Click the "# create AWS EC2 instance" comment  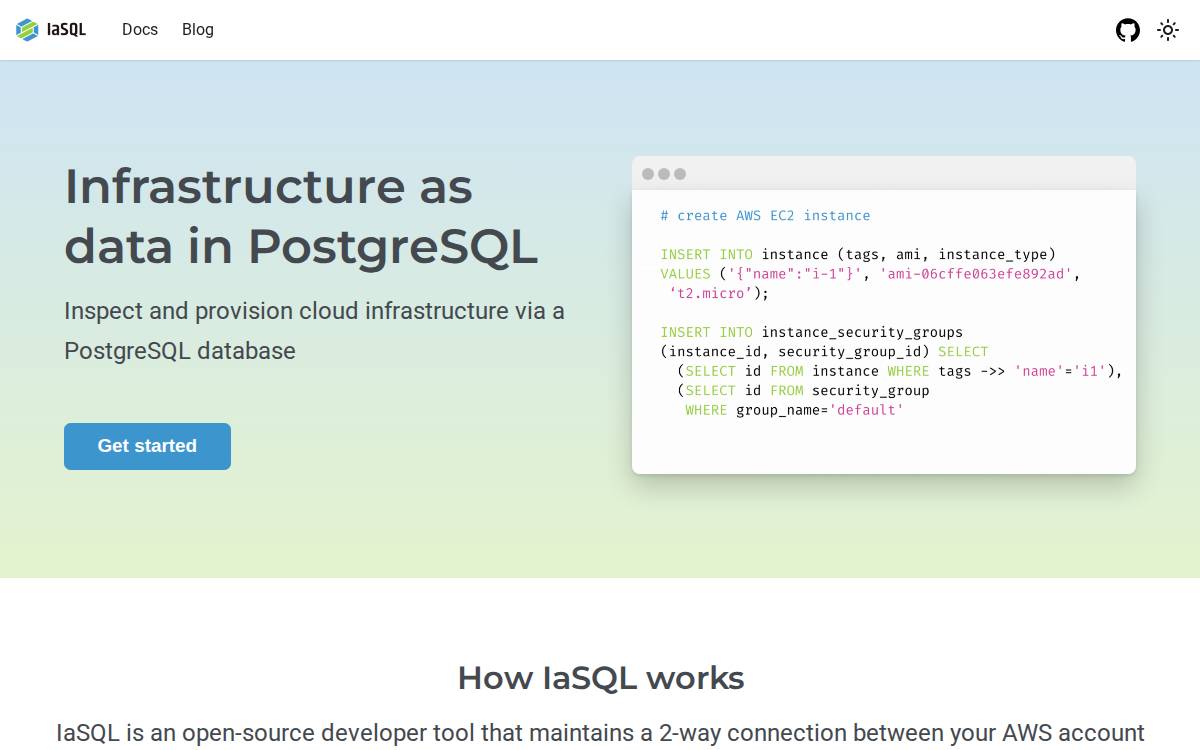(x=765, y=216)
